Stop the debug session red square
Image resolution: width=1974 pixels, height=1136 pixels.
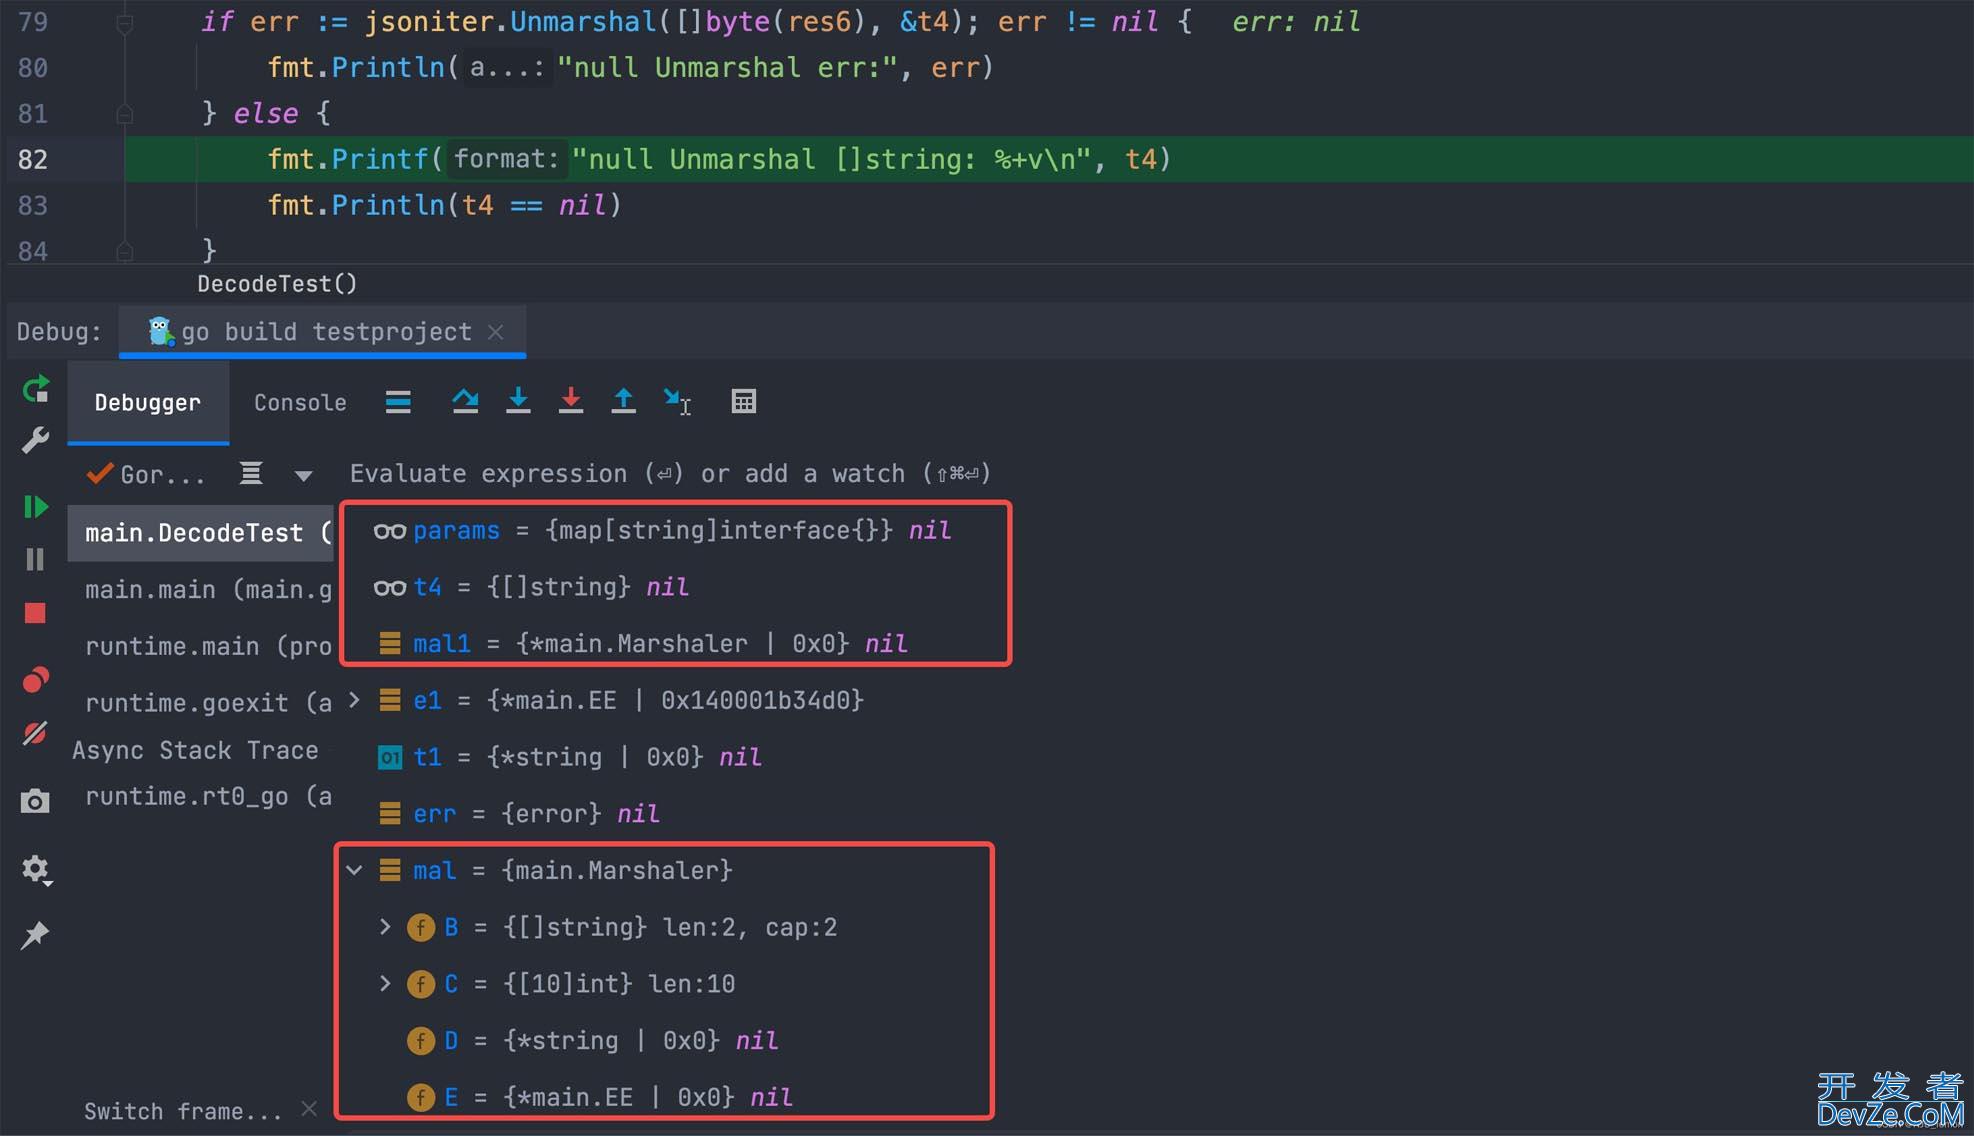[x=35, y=613]
